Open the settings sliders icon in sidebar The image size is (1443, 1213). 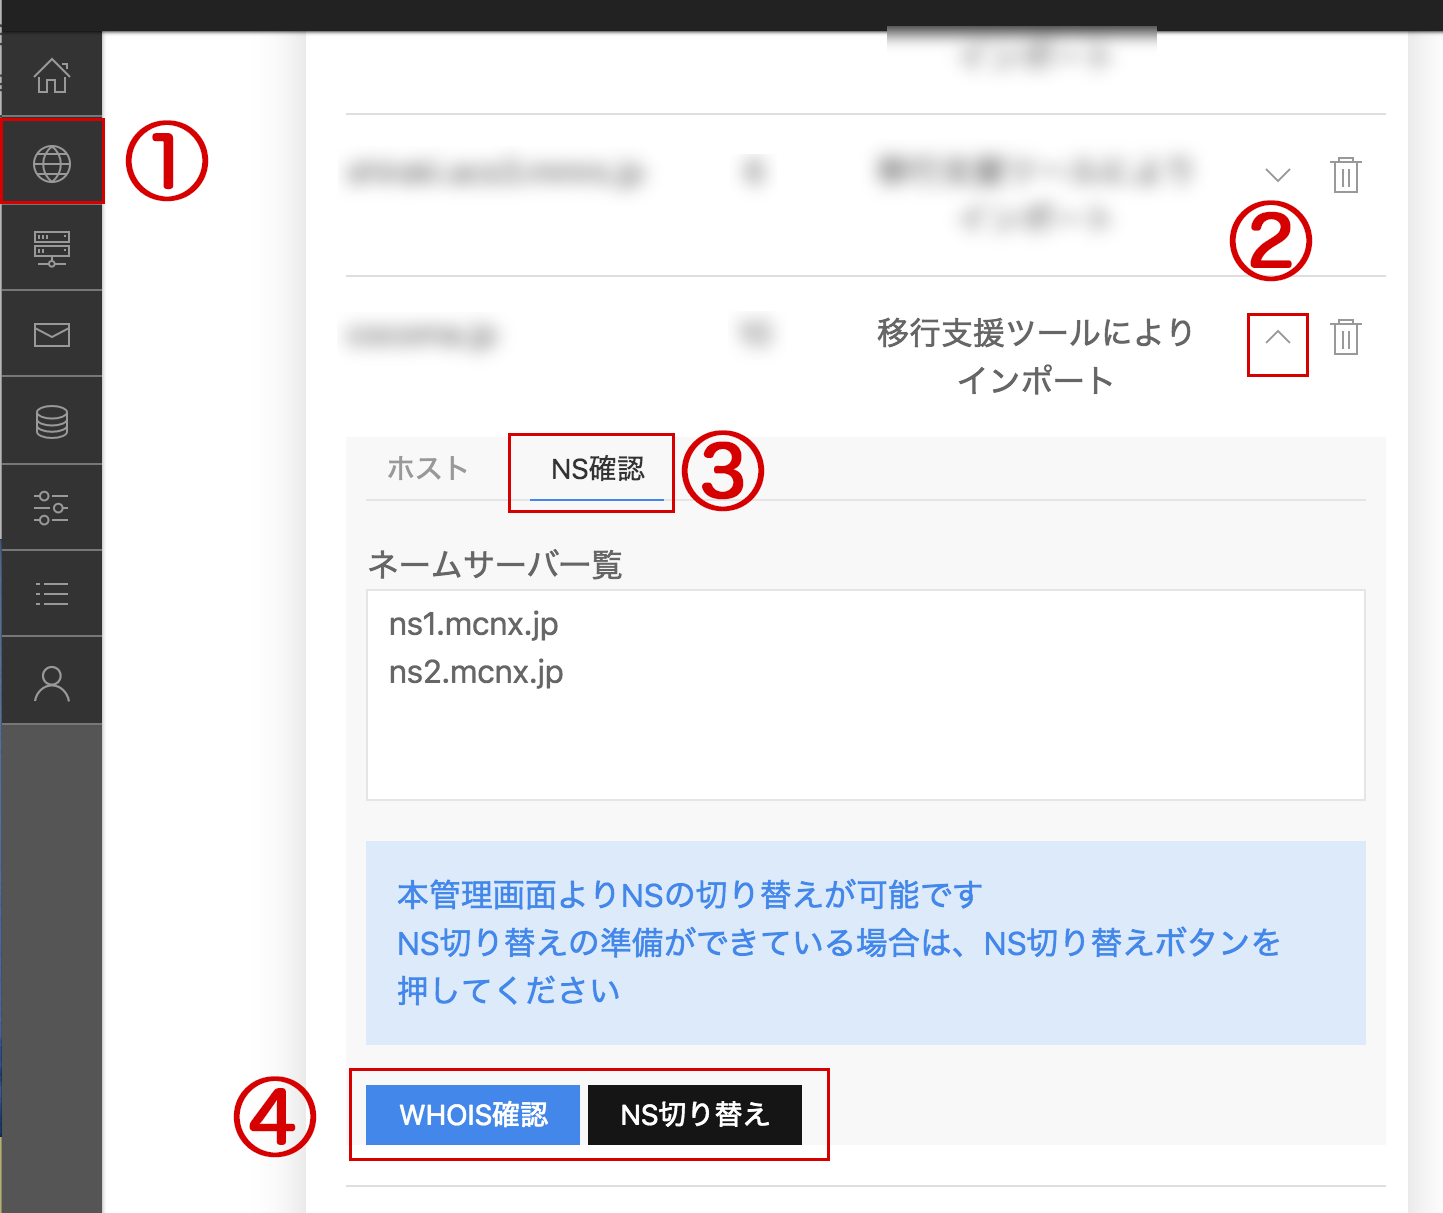click(52, 508)
